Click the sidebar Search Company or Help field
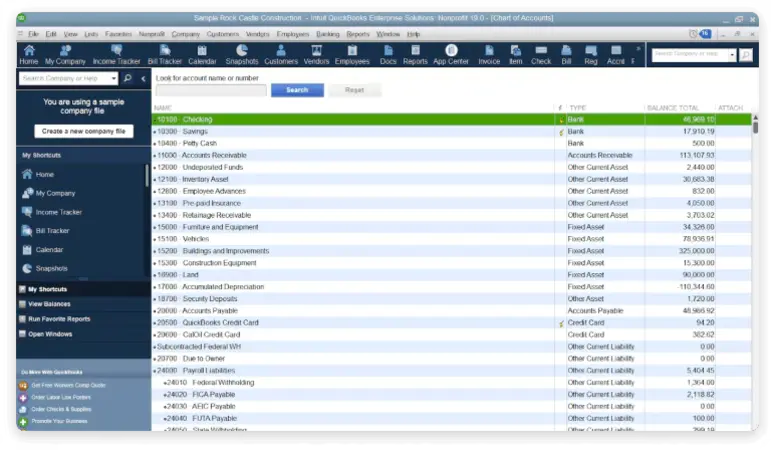 click(64, 78)
